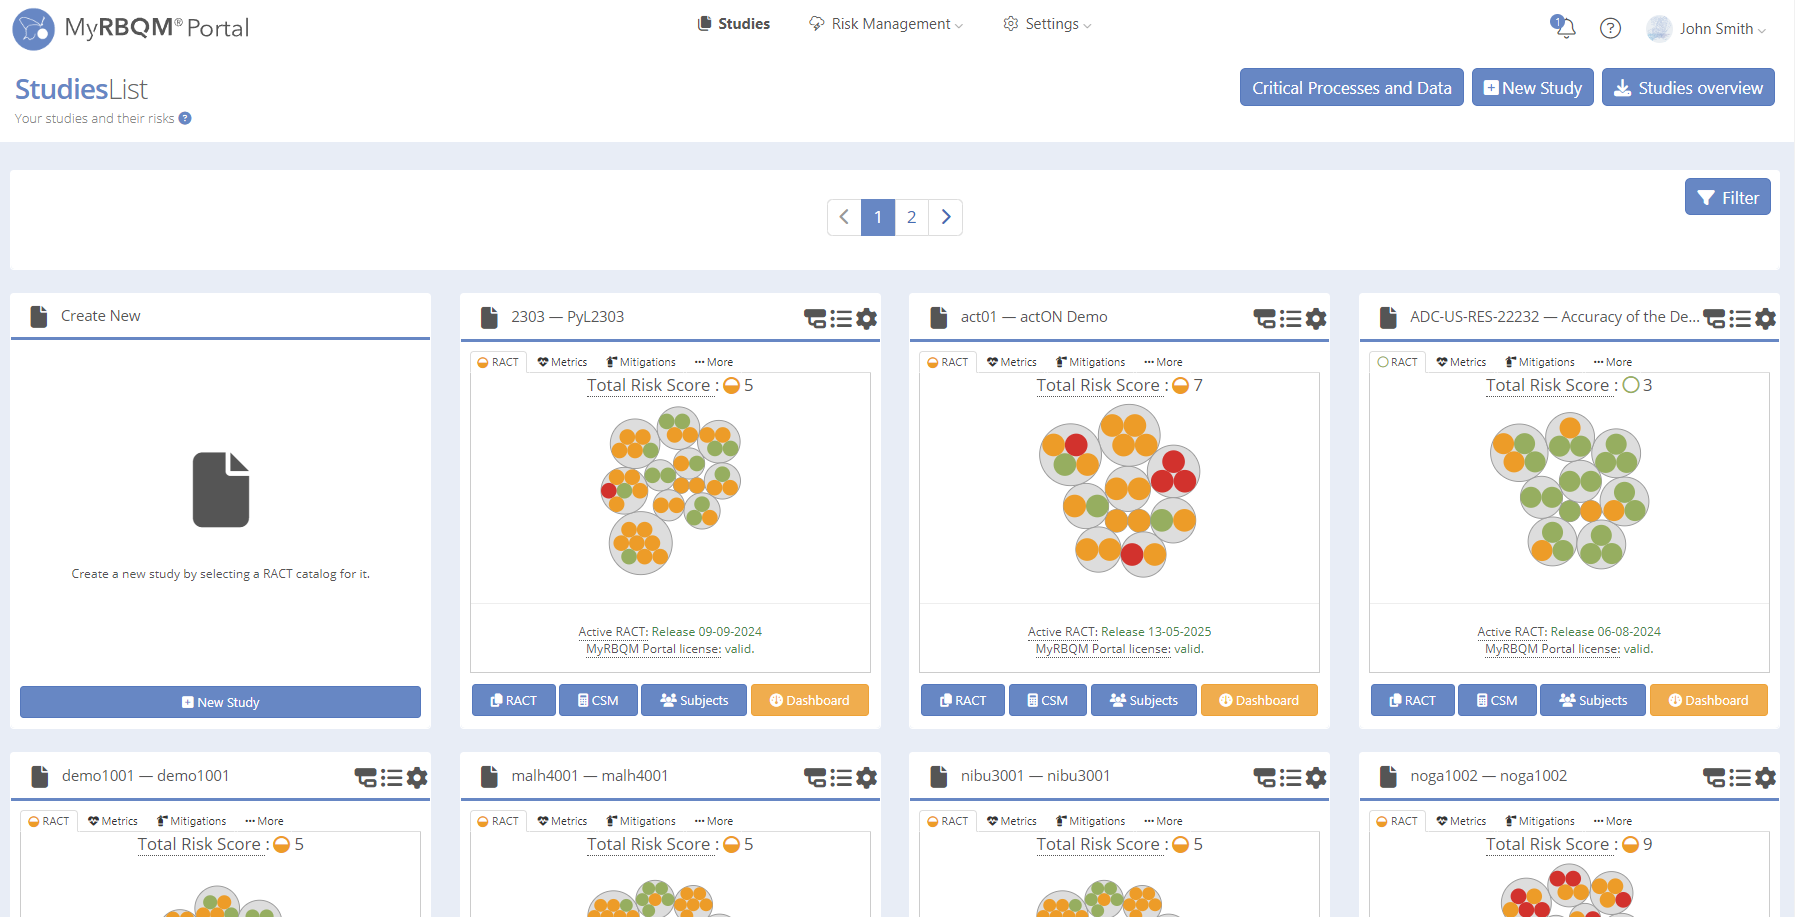
Task: Open Subjects for ADC-US-RES-22232 study
Action: point(1592,700)
